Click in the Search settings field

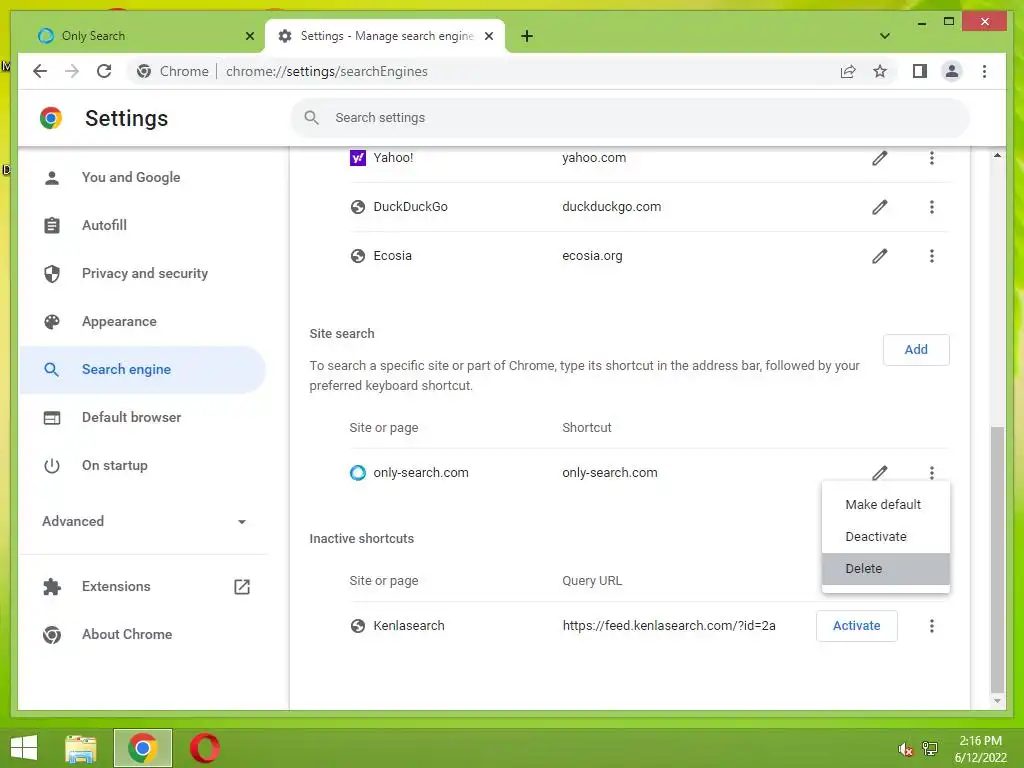[630, 118]
